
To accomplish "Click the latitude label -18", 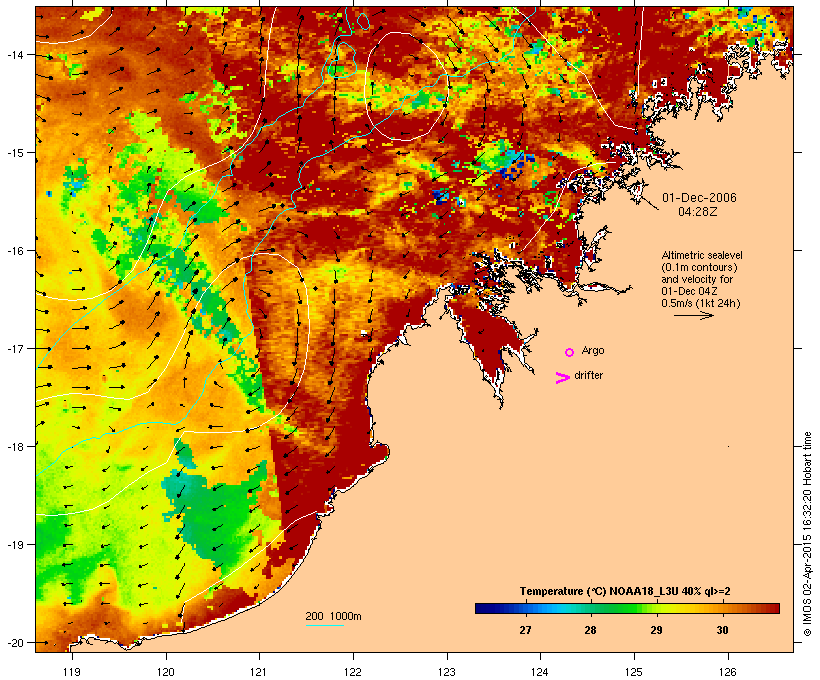I will [15, 446].
